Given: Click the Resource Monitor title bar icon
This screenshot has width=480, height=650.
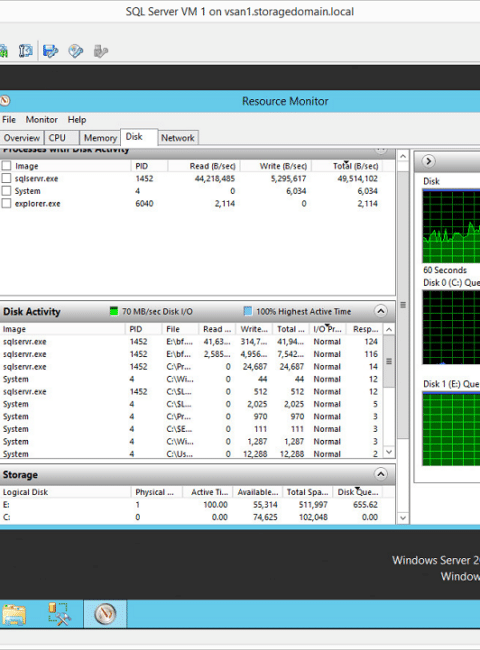Looking at the screenshot, I should coord(5,101).
